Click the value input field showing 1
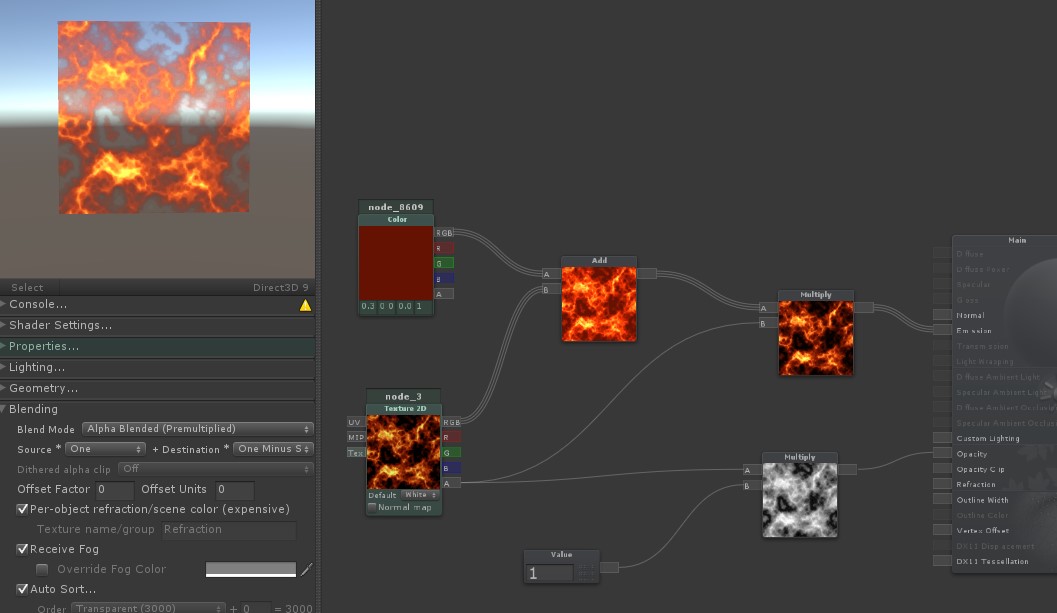 549,572
